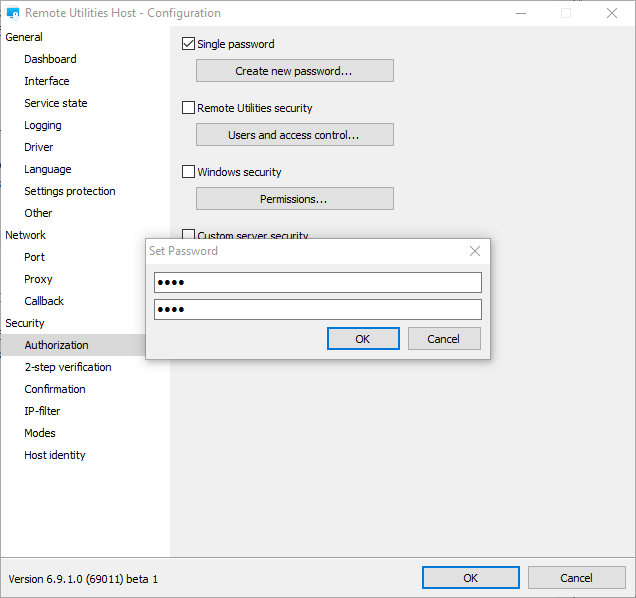The image size is (636, 598).
Task: Click the Create new password button
Action: tap(295, 71)
